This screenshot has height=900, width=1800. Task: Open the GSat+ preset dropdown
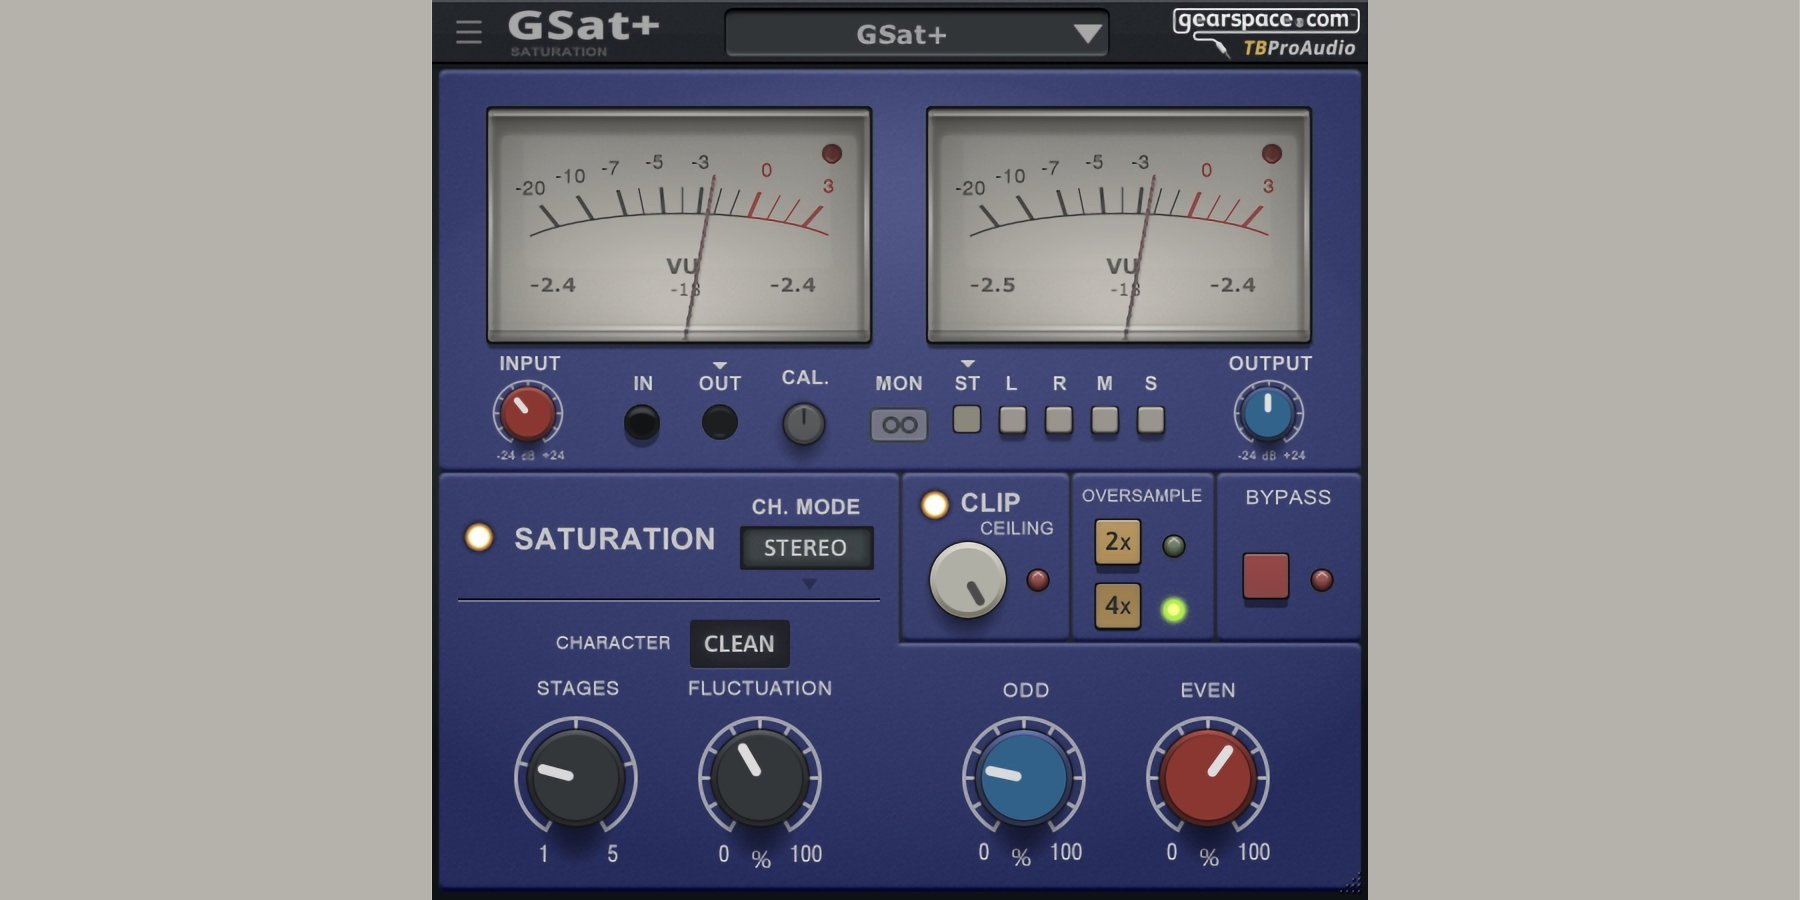916,35
